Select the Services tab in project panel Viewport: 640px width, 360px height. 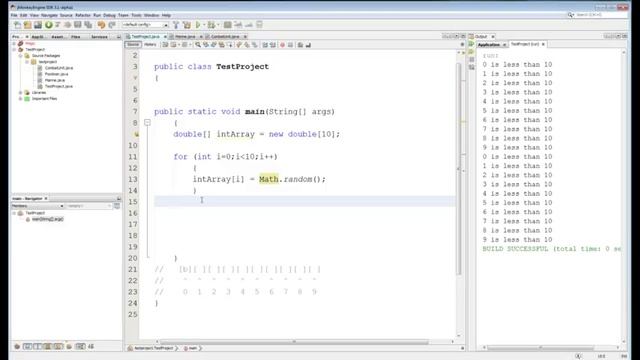coord(99,37)
